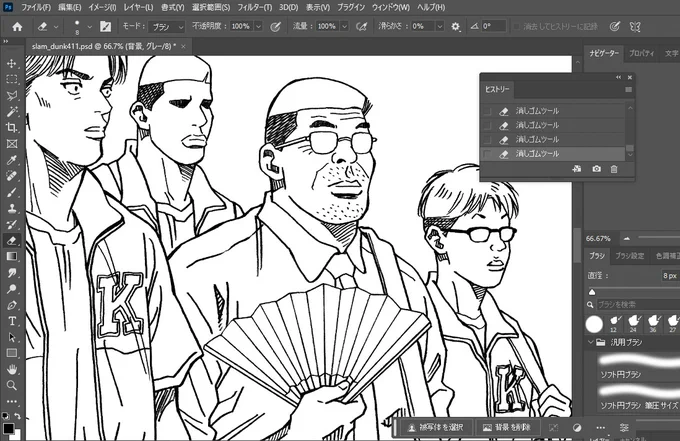Viewport: 680px width, 441px height.
Task: Reset default foreground and background colors
Action: pyautogui.click(x=5, y=416)
